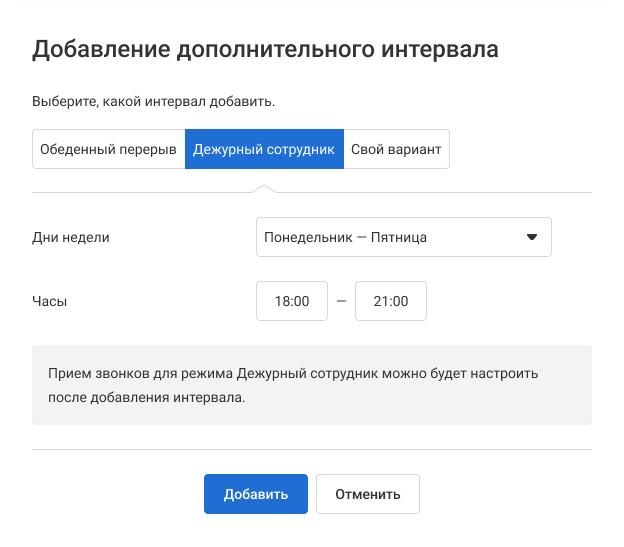The width and height of the screenshot is (624, 547).
Task: Click the black dropdown arrow triangle
Action: click(531, 237)
